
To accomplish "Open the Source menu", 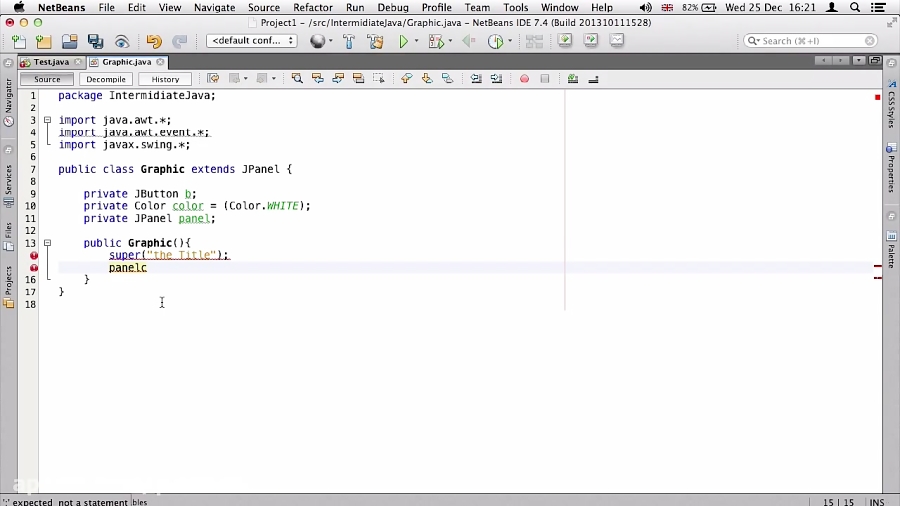I will 263,7.
